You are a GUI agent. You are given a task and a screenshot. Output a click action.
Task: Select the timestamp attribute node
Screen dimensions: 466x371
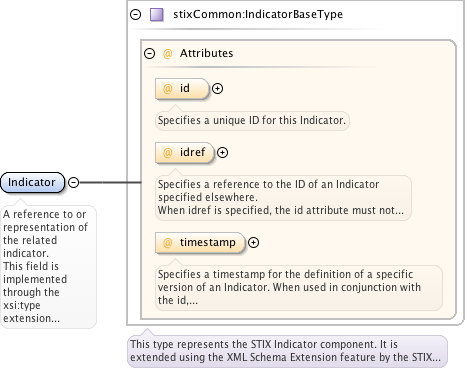point(200,243)
